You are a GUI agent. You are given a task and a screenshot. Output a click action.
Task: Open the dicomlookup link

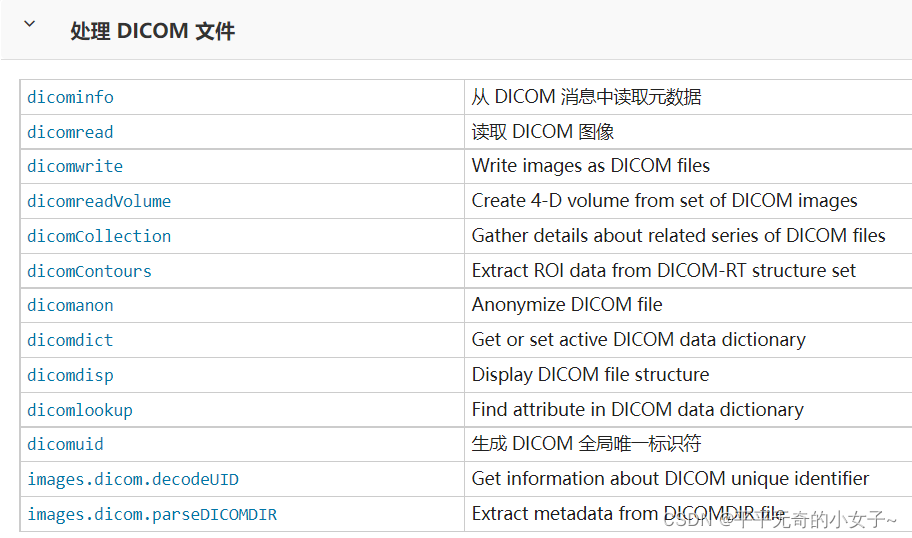click(80, 410)
